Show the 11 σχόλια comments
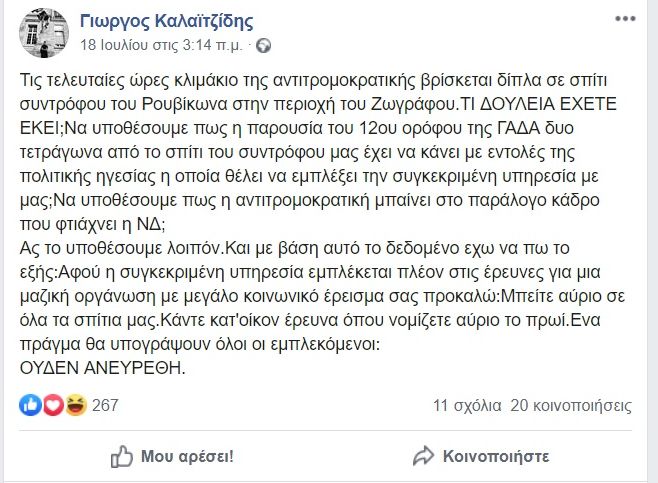 [x=467, y=405]
